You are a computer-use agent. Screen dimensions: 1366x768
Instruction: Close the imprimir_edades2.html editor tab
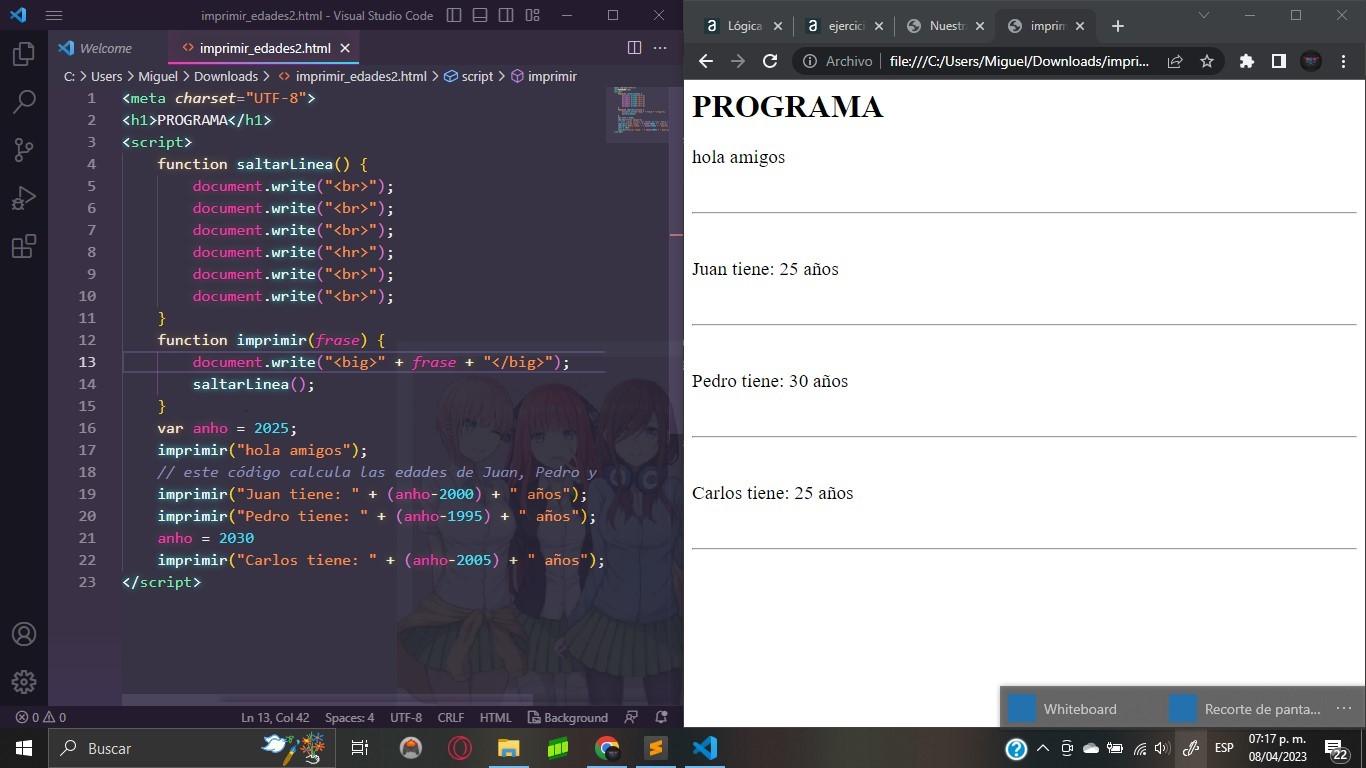pyautogui.click(x=345, y=48)
